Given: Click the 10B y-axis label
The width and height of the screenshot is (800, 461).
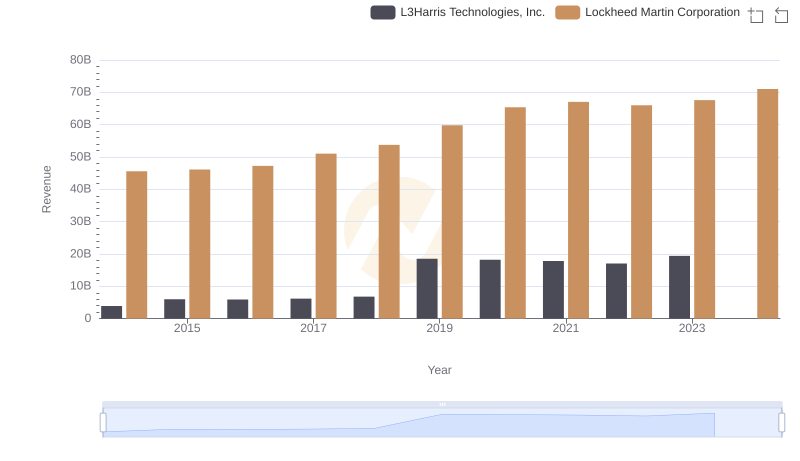Looking at the screenshot, I should click(81, 286).
